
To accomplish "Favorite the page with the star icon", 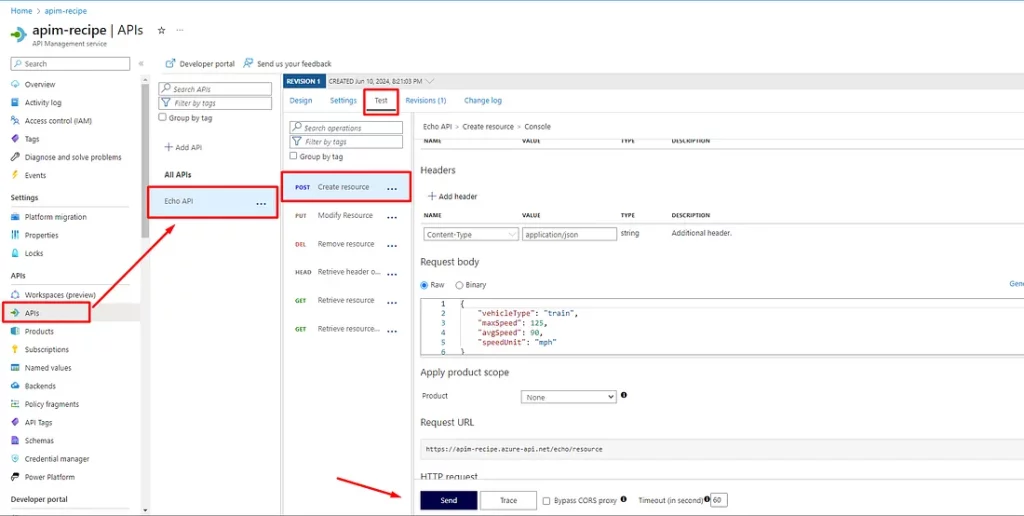I will (161, 30).
